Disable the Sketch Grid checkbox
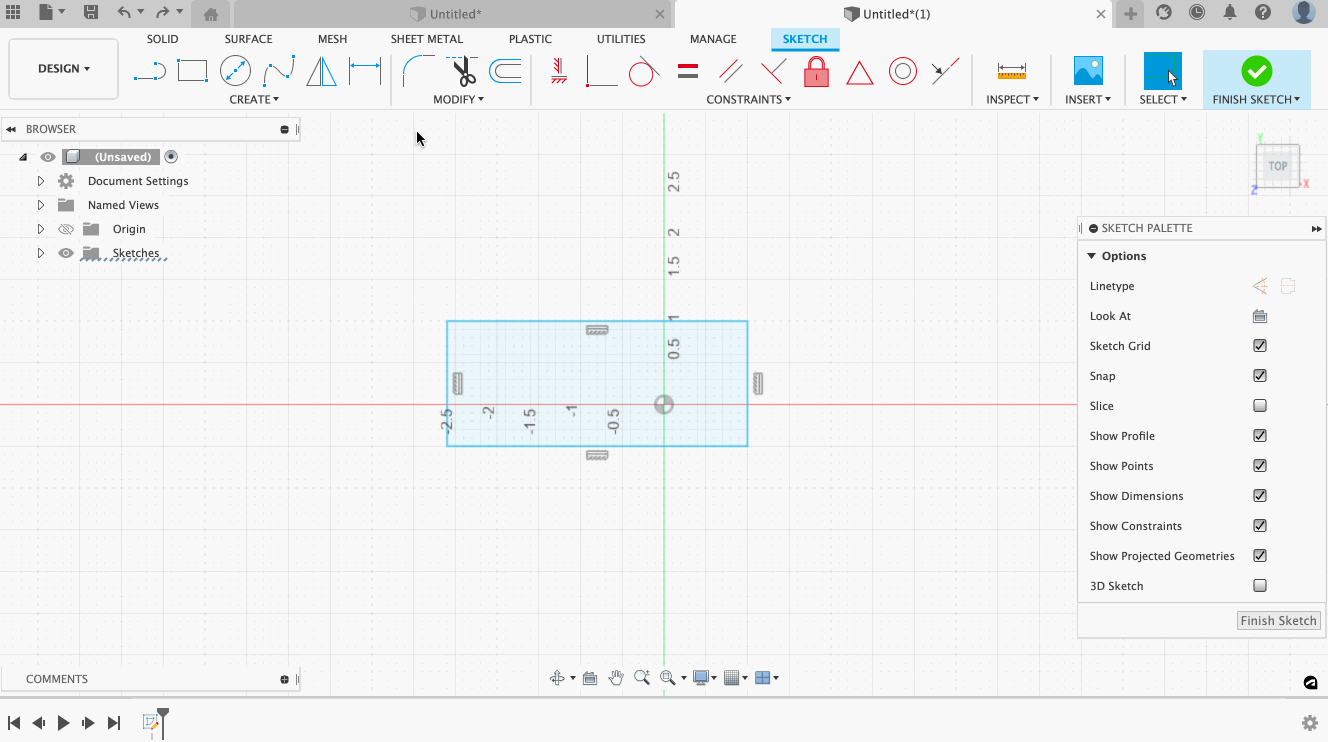 point(1260,346)
